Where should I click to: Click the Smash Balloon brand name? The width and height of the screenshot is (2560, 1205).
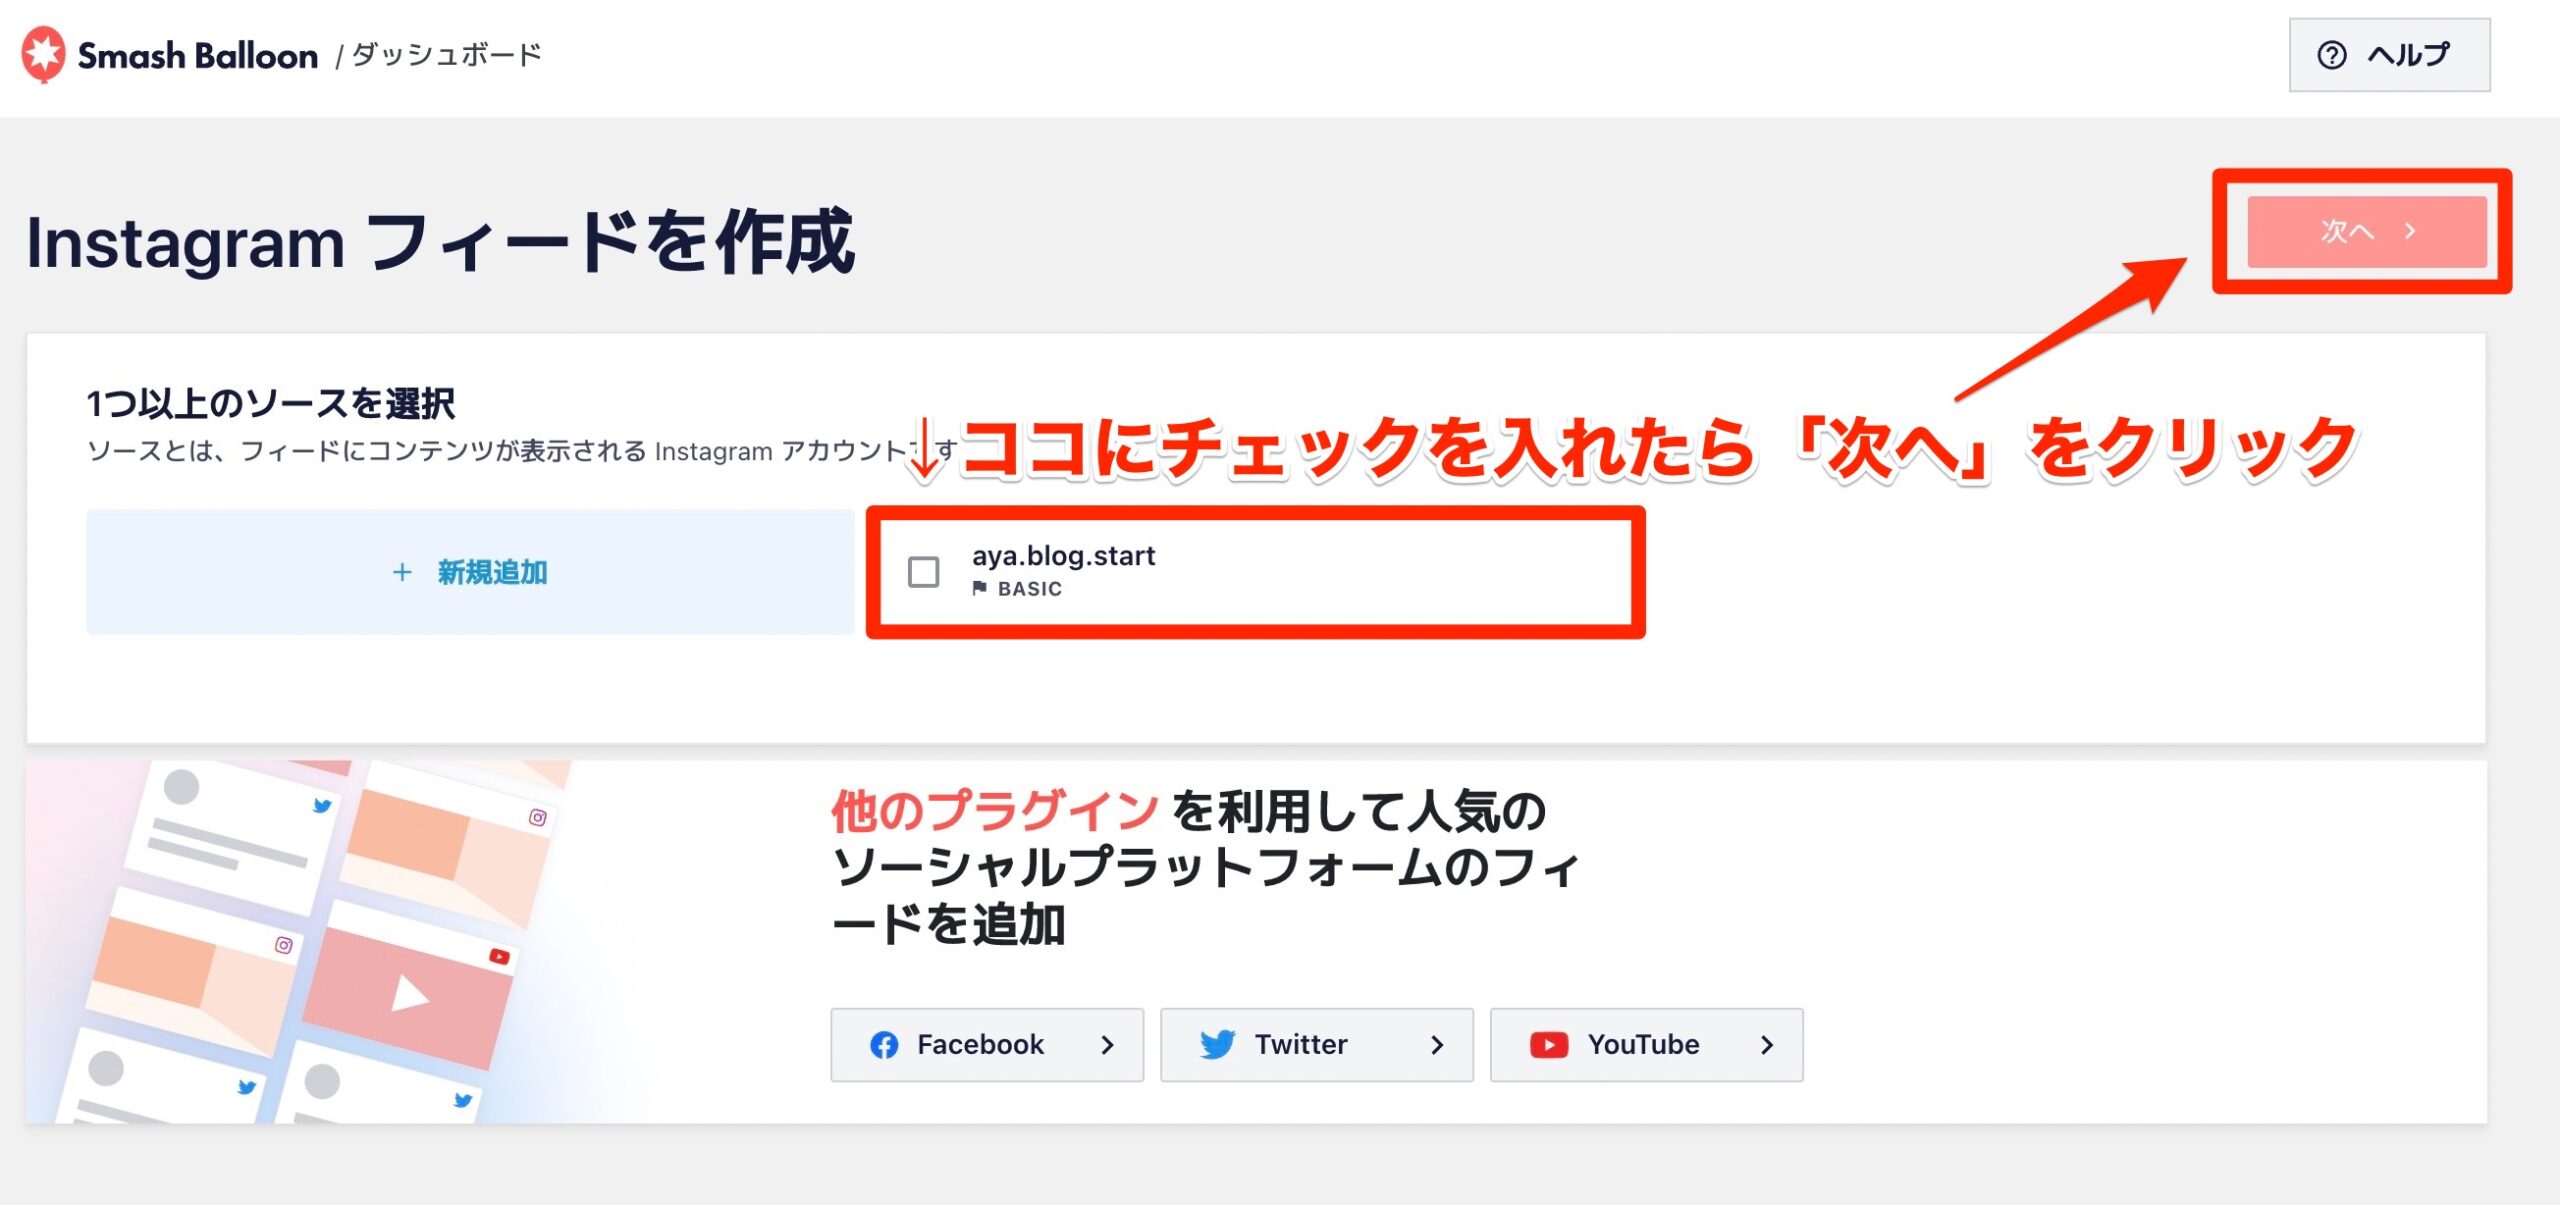[x=198, y=56]
